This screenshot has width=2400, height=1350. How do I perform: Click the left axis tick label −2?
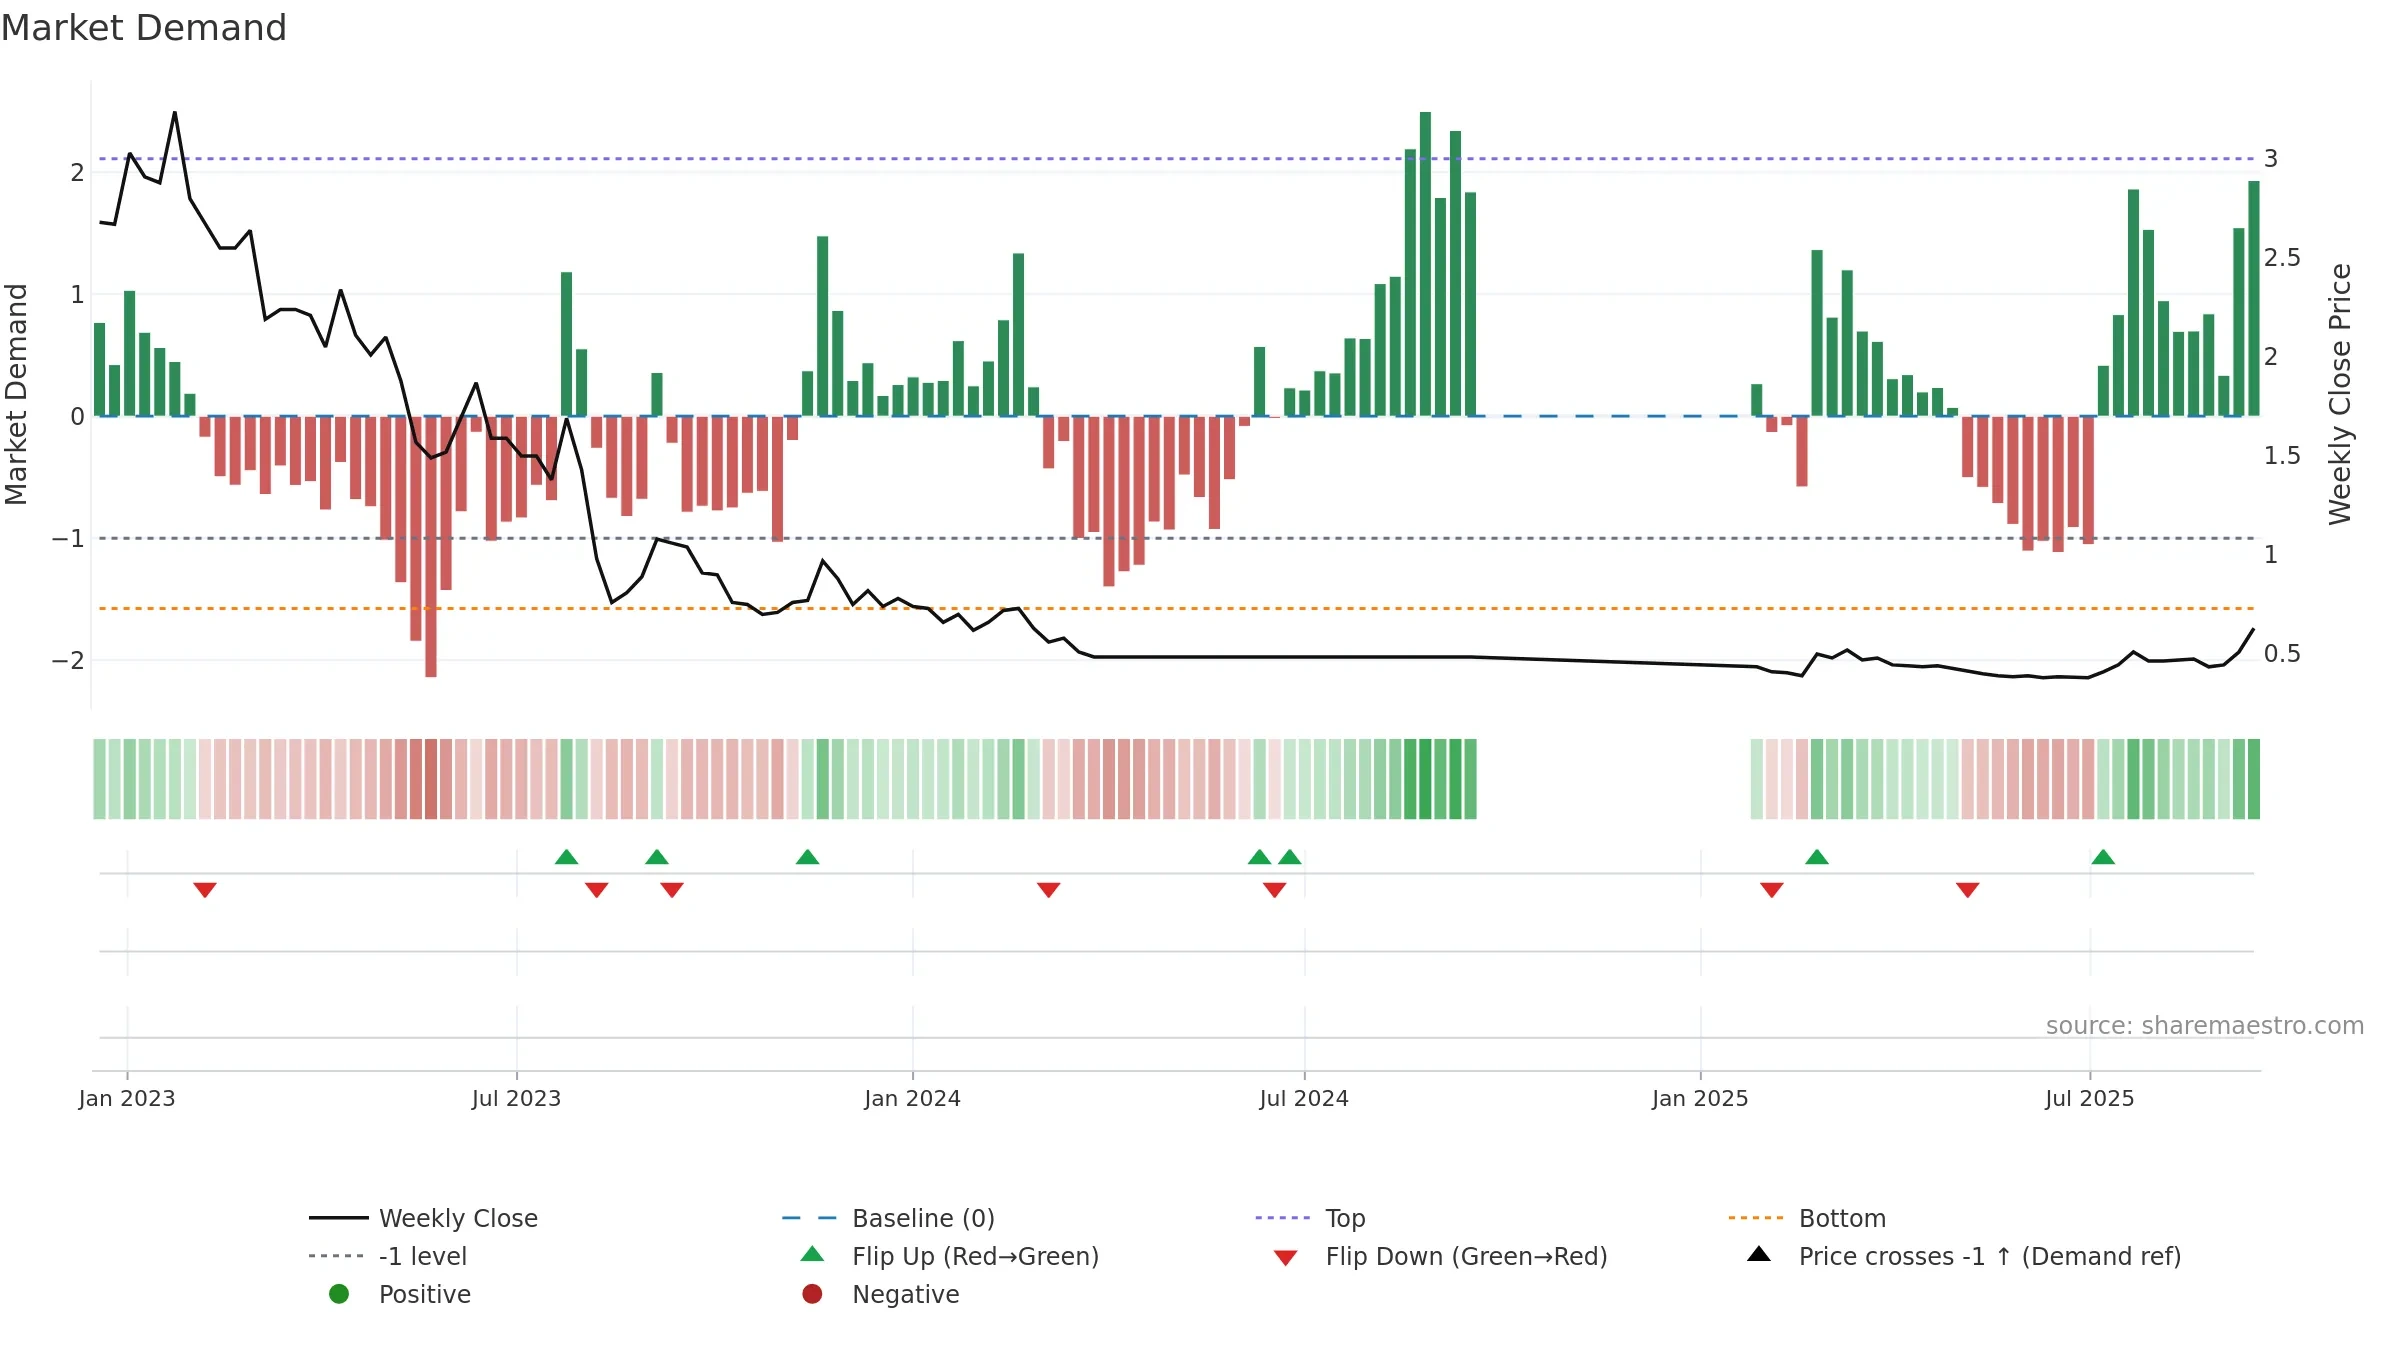click(68, 660)
